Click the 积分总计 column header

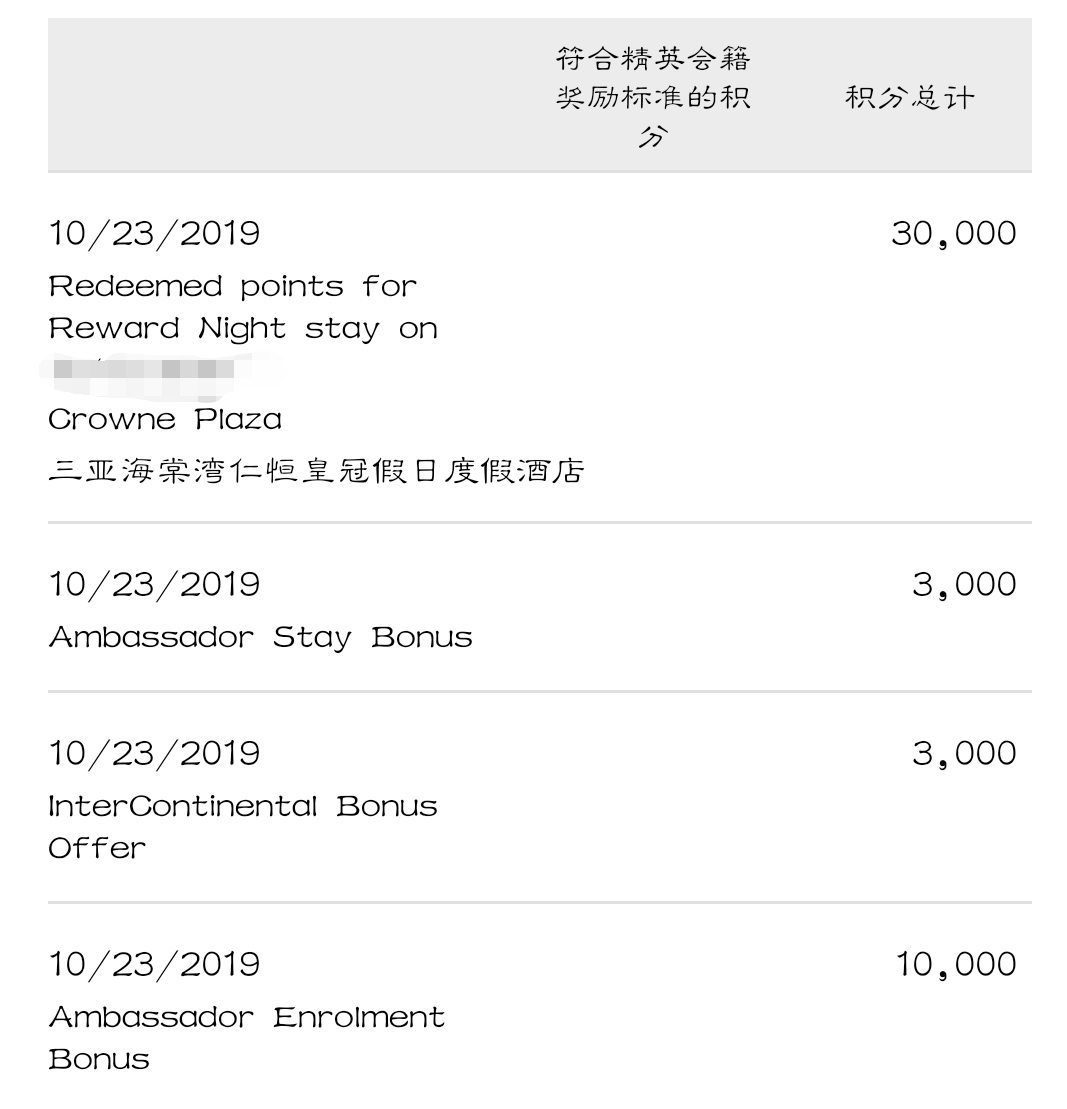tap(909, 98)
